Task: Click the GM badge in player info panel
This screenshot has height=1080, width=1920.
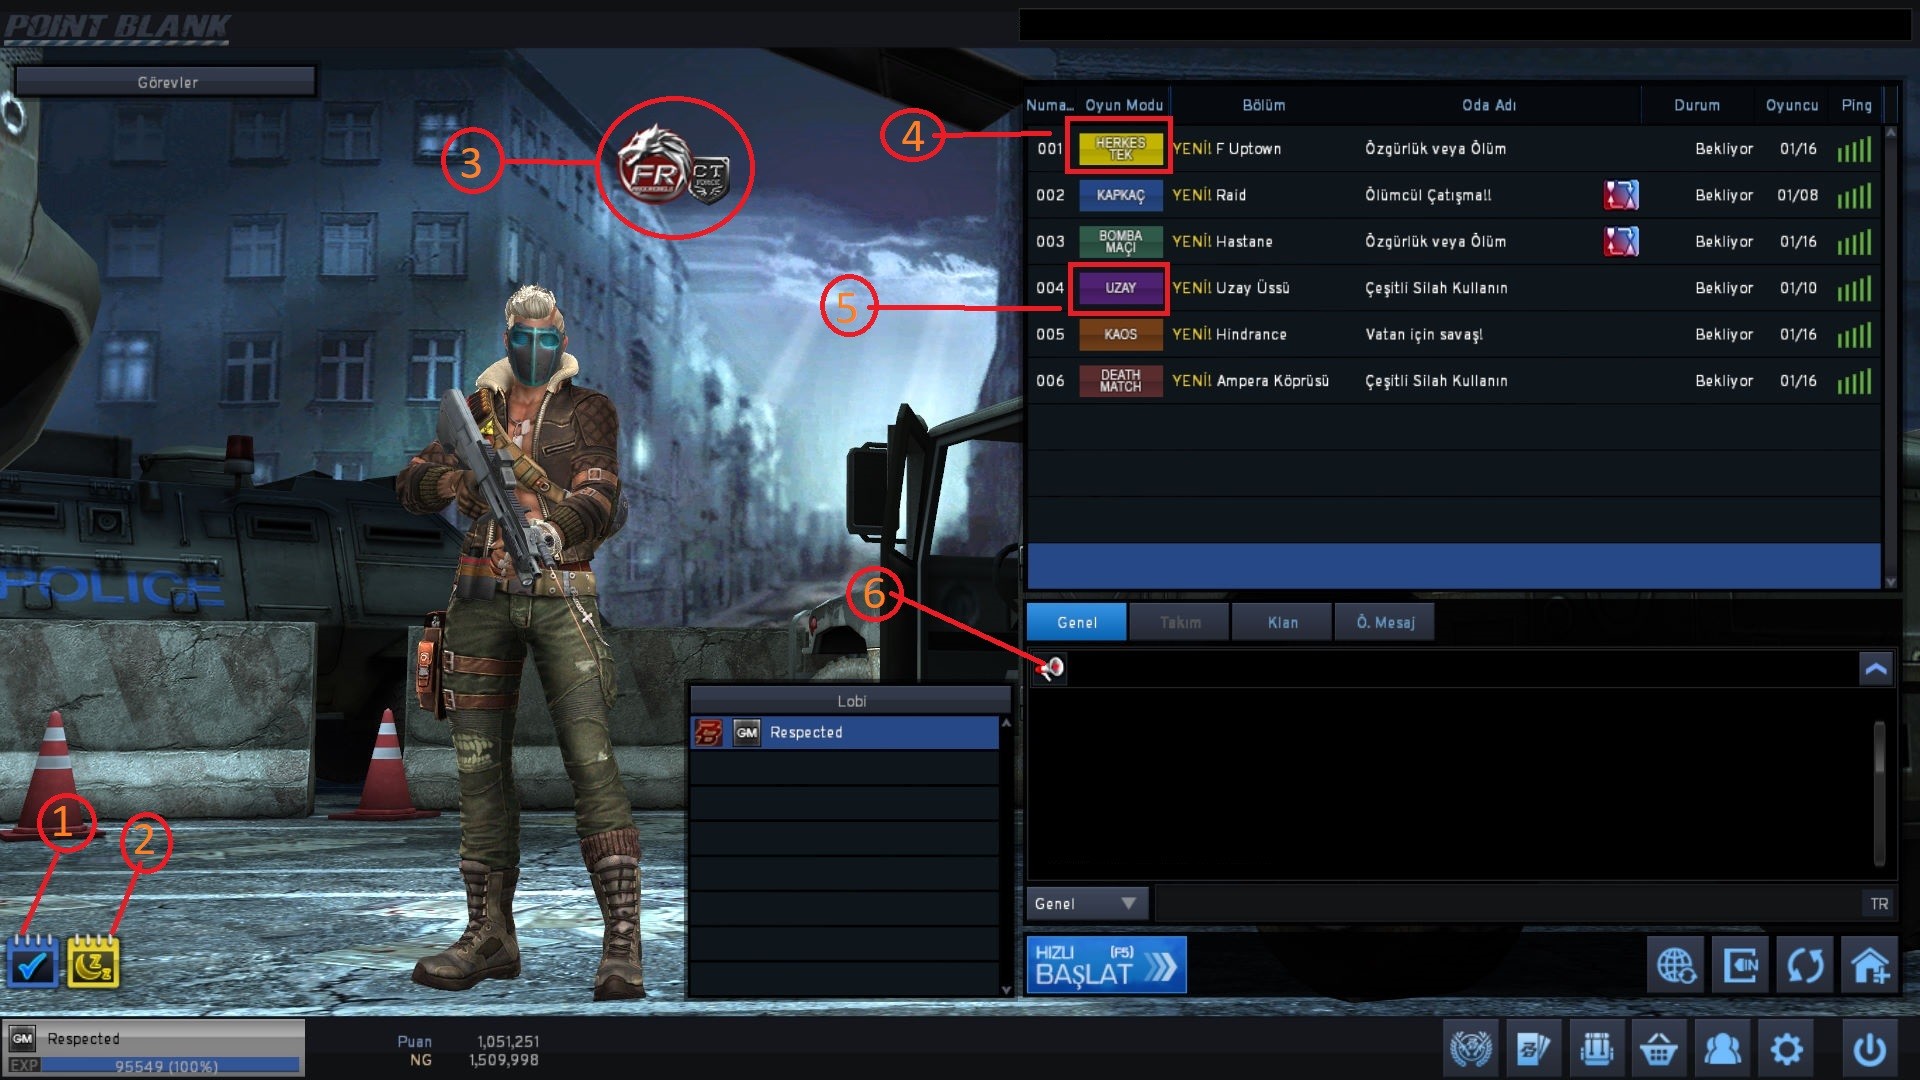Action: click(22, 1038)
